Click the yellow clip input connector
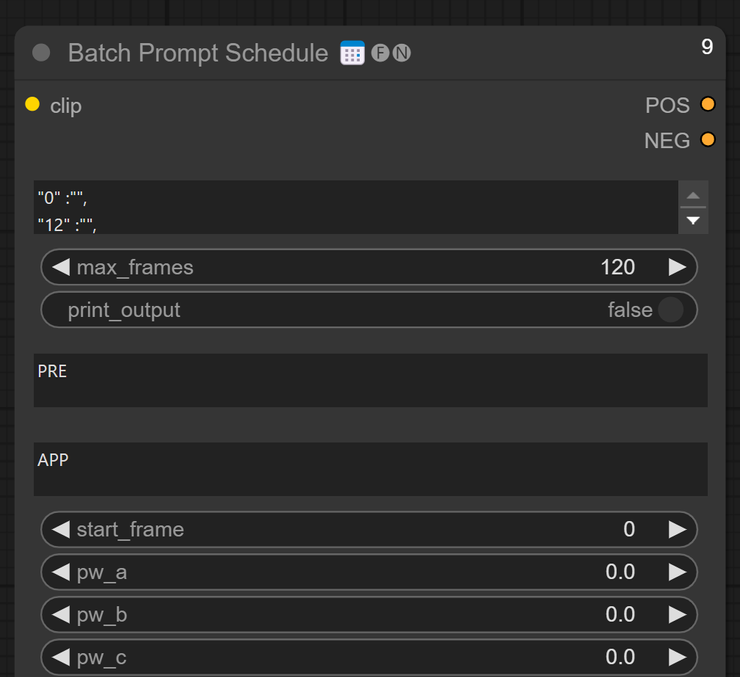The image size is (740, 677). (32, 104)
